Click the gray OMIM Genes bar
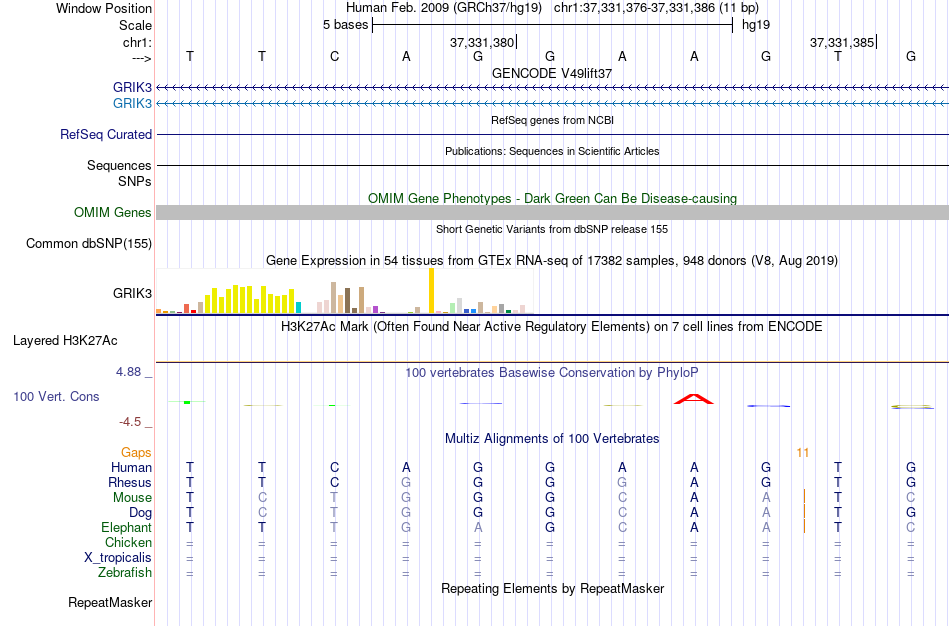Viewport: 950px width, 626px height. pyautogui.click(x=553, y=212)
